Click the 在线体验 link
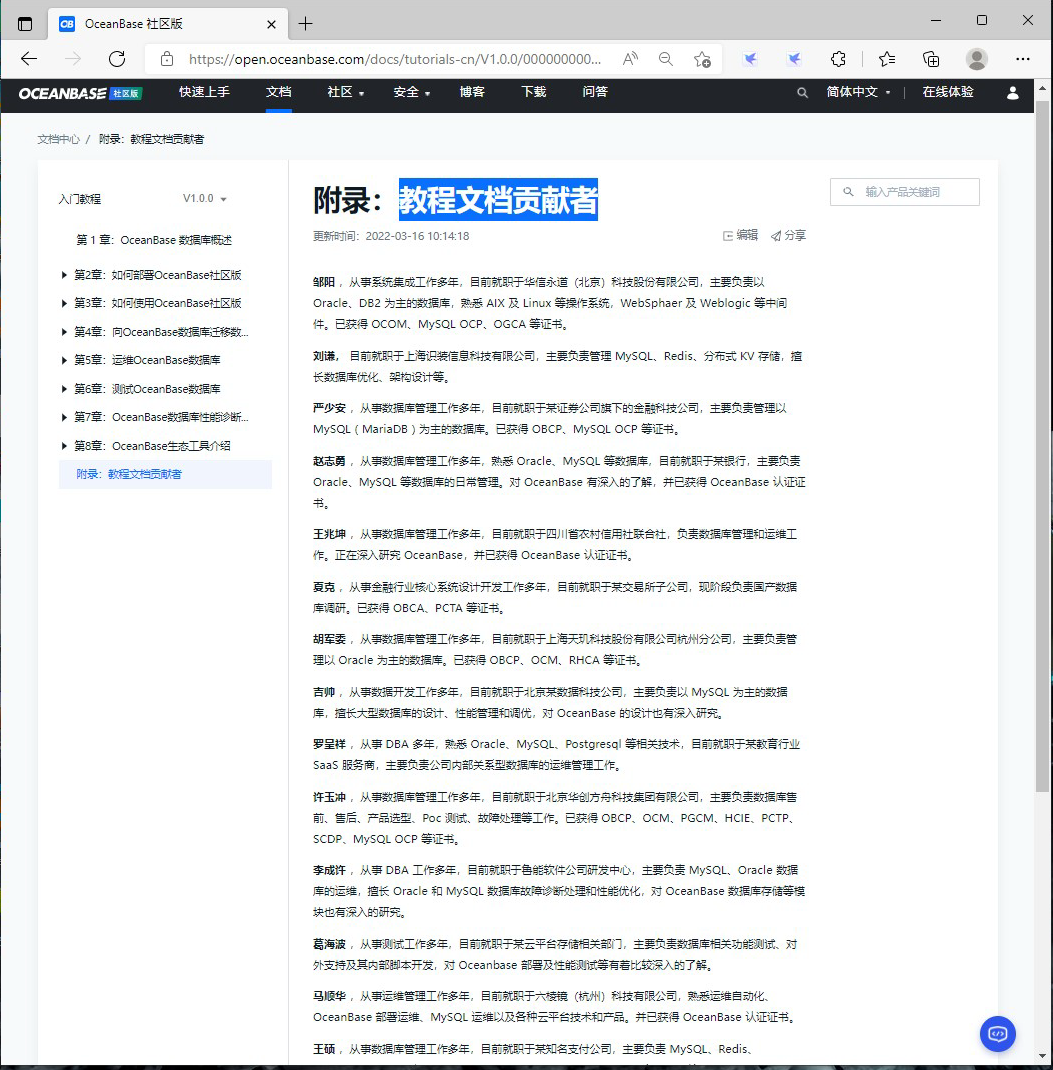This screenshot has height=1070, width=1053. [x=947, y=92]
